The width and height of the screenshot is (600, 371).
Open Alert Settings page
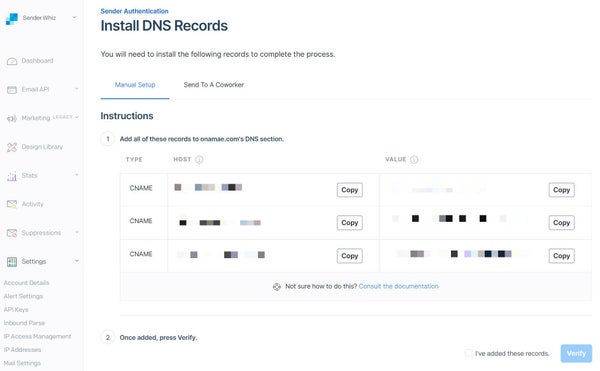pyautogui.click(x=23, y=296)
